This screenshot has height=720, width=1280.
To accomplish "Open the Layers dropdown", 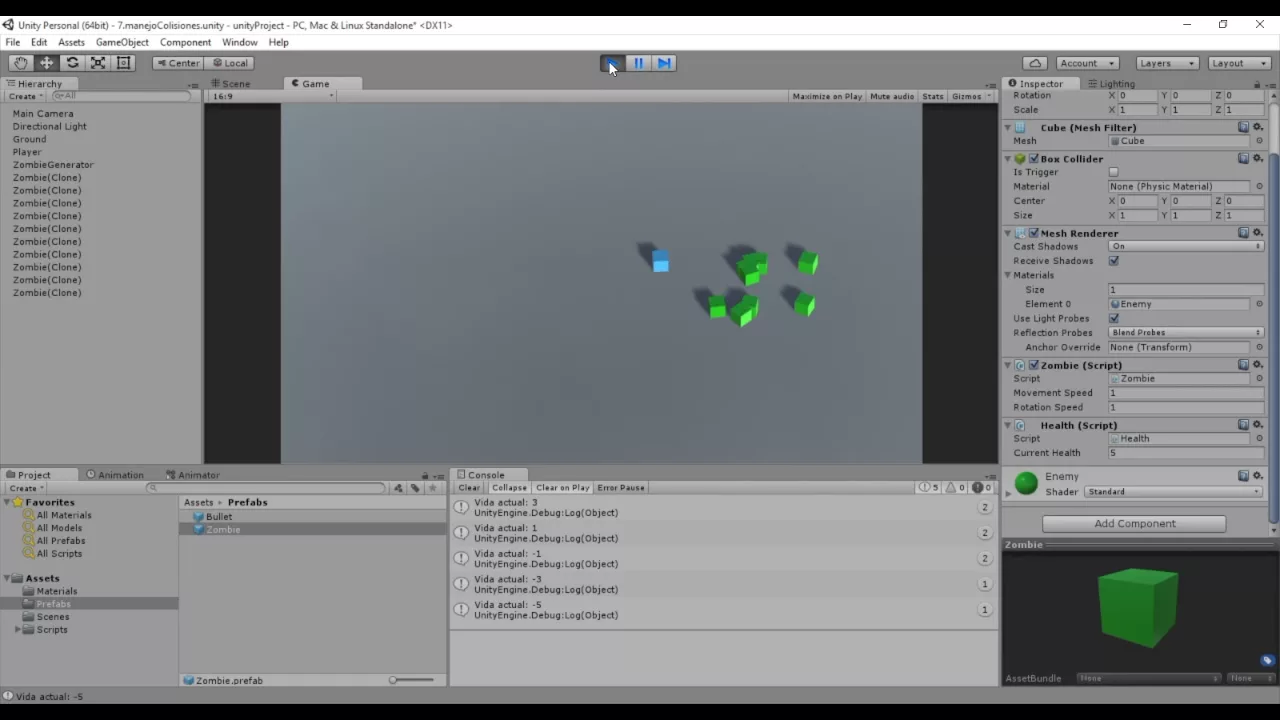I will (1167, 63).
